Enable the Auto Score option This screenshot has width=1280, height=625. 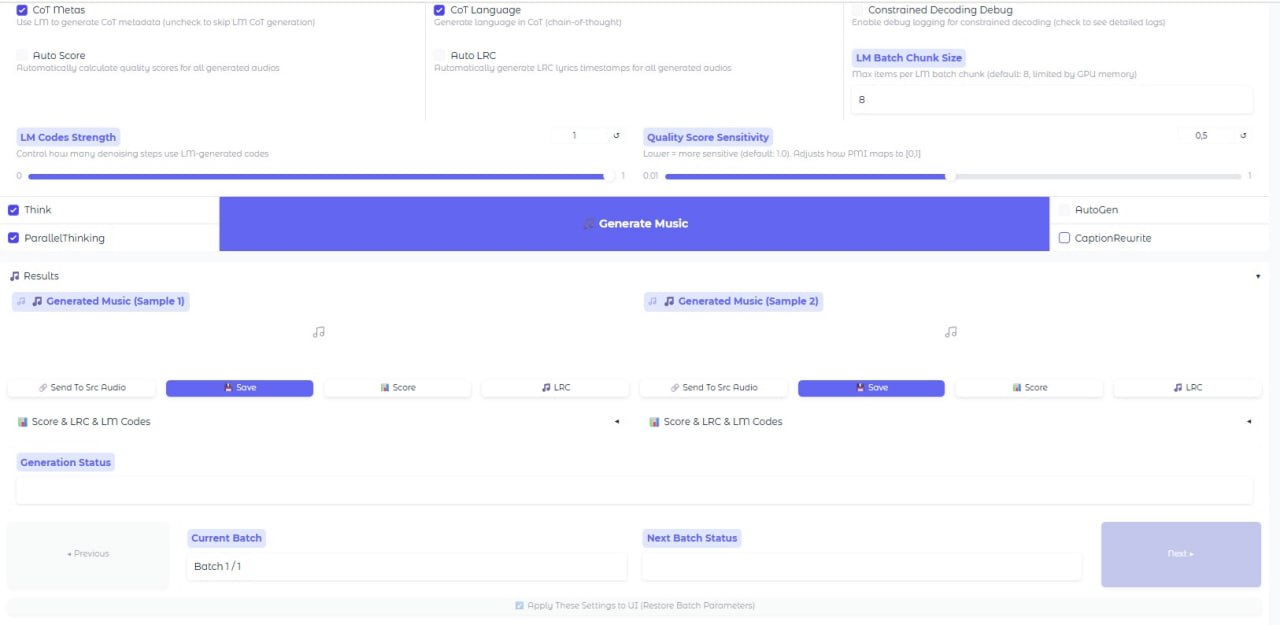pos(22,56)
